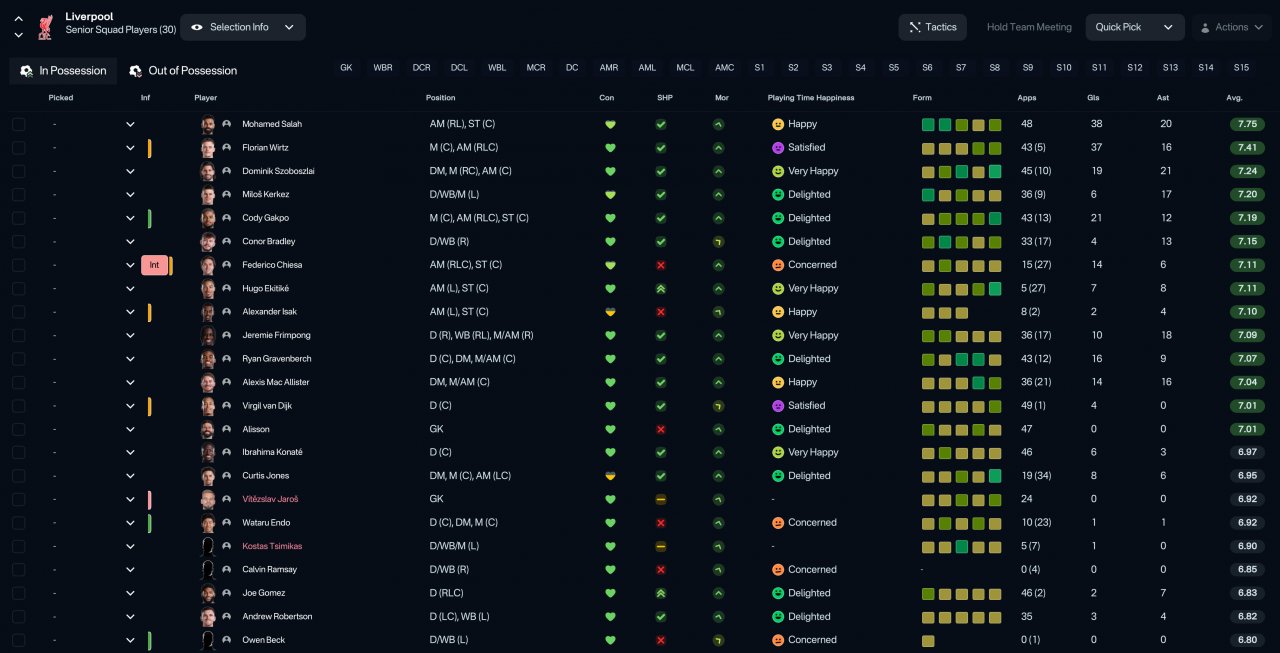This screenshot has width=1280, height=653.
Task: Click the yellow heart condition icon for Alexander Isak
Action: (610, 312)
